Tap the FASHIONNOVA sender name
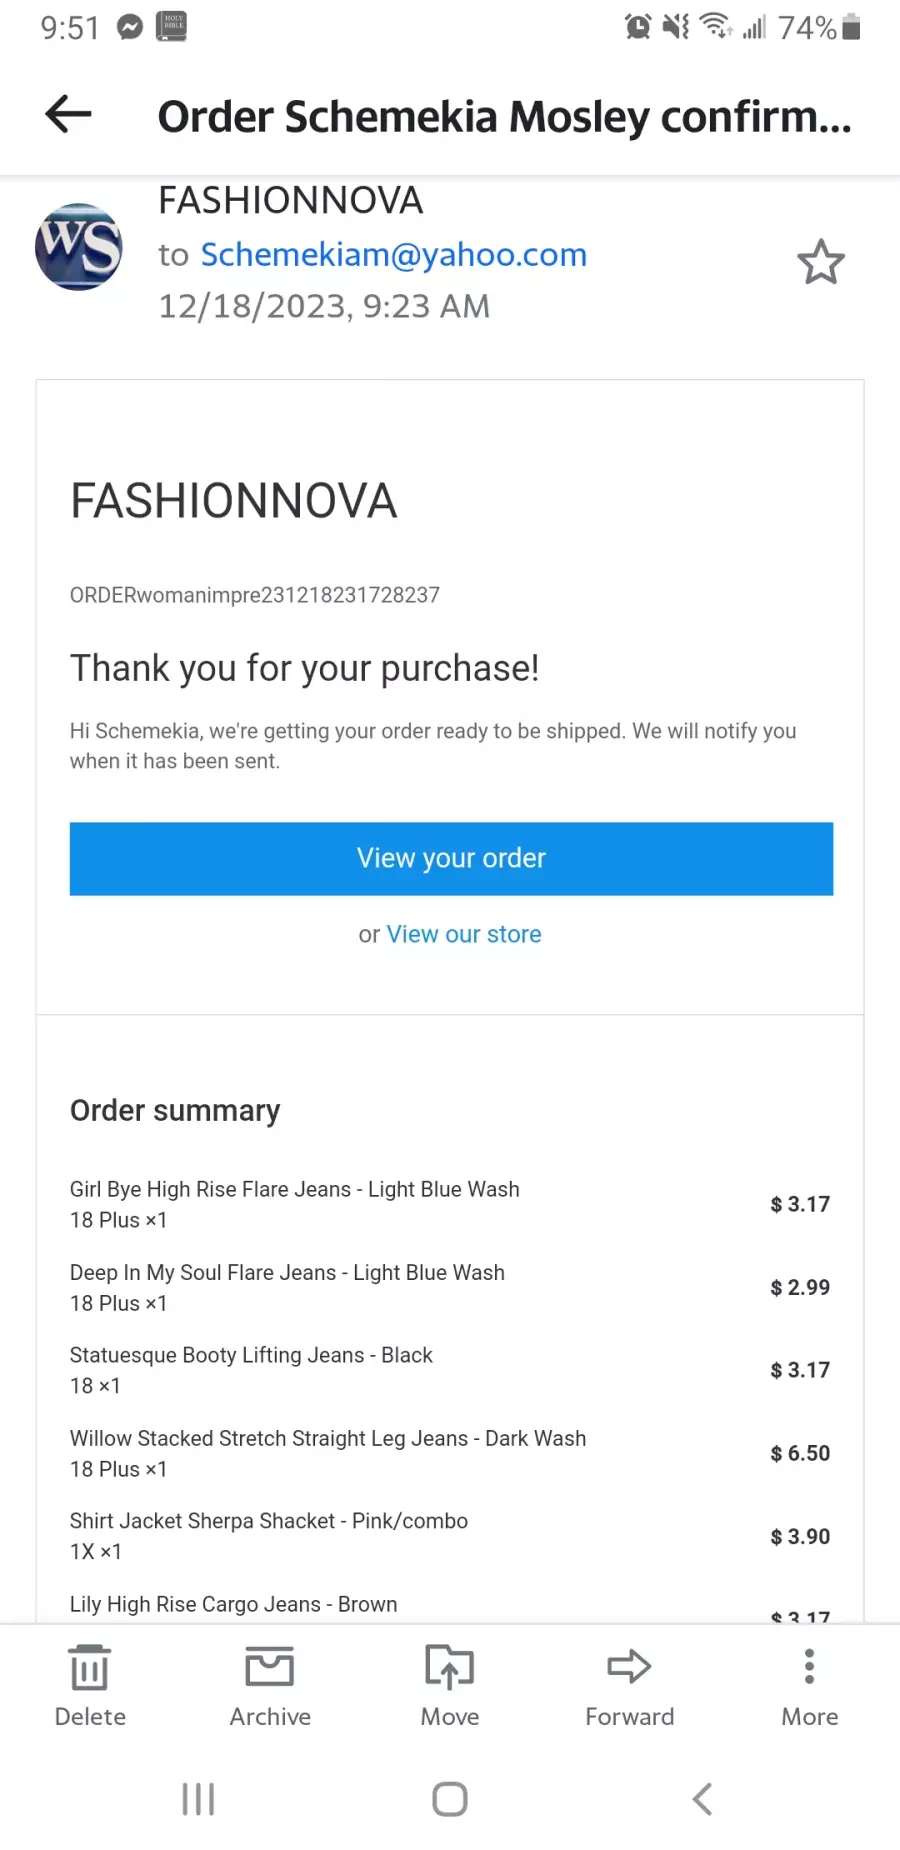The image size is (900, 1850). click(x=291, y=200)
